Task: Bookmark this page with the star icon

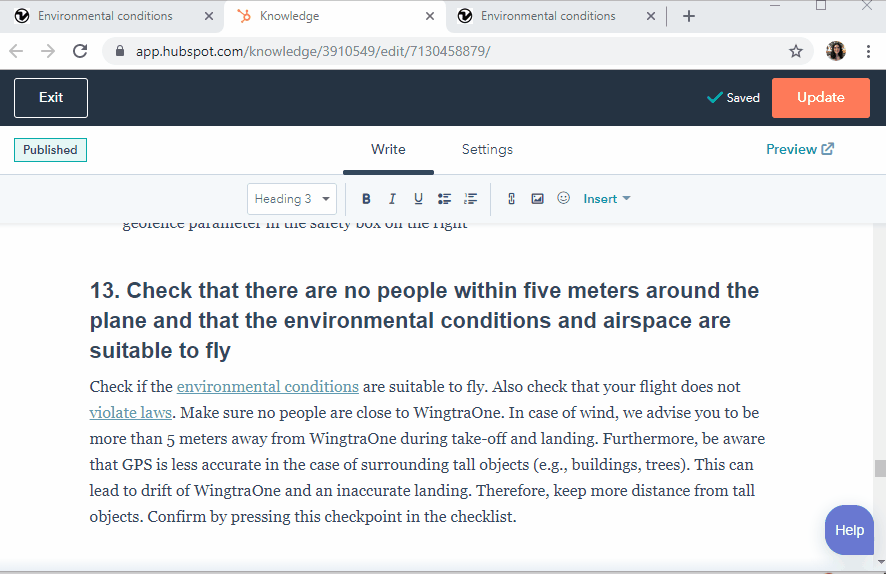Action: (796, 51)
